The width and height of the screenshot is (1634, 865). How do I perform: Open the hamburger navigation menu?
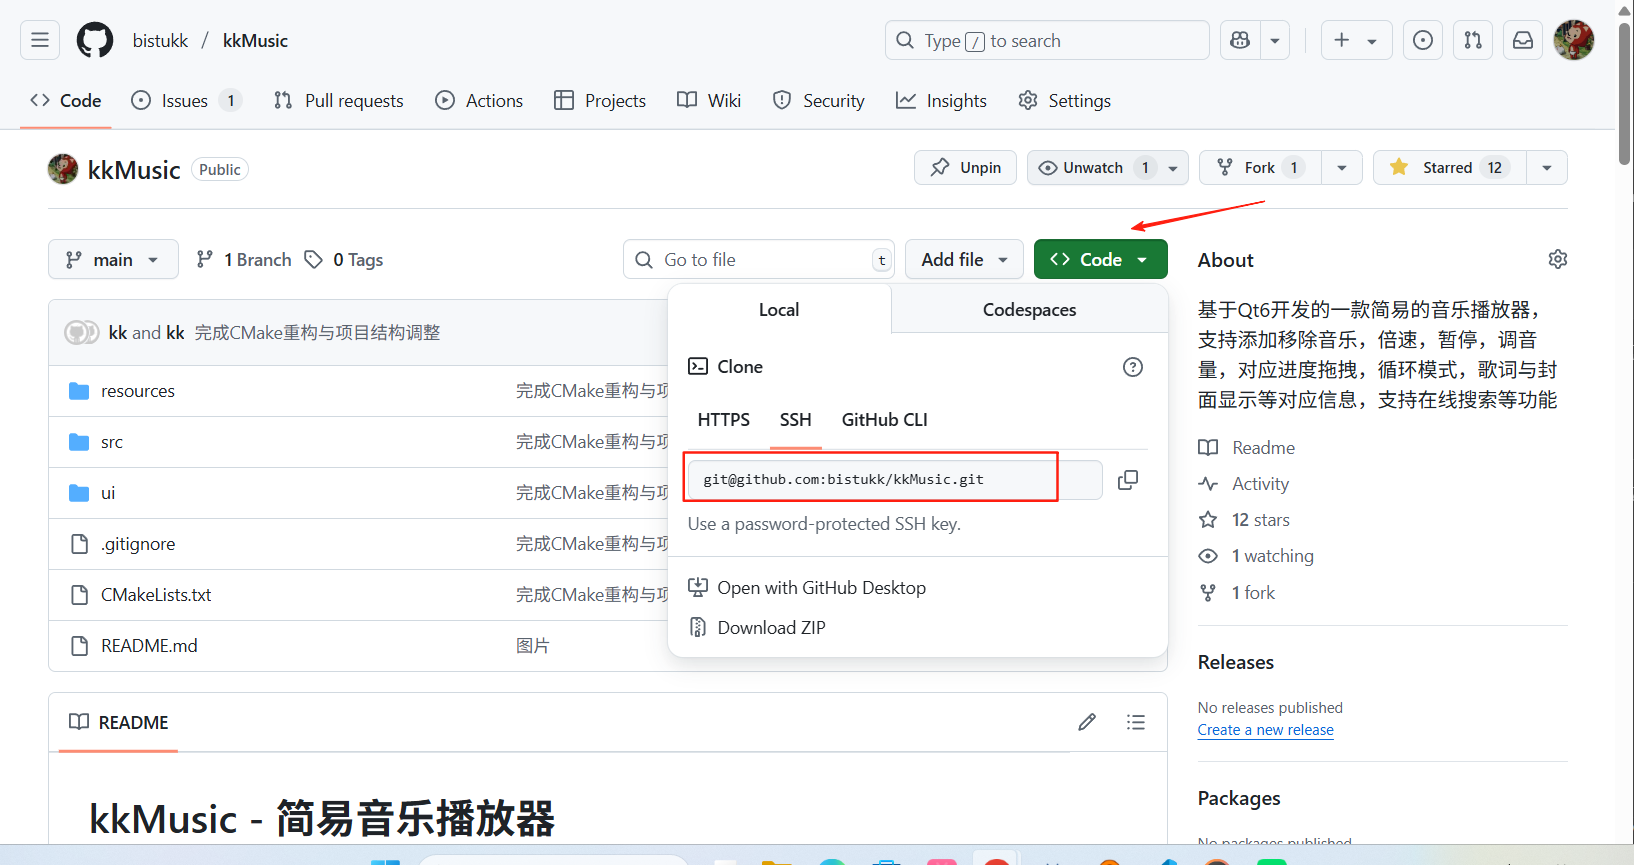[x=40, y=40]
